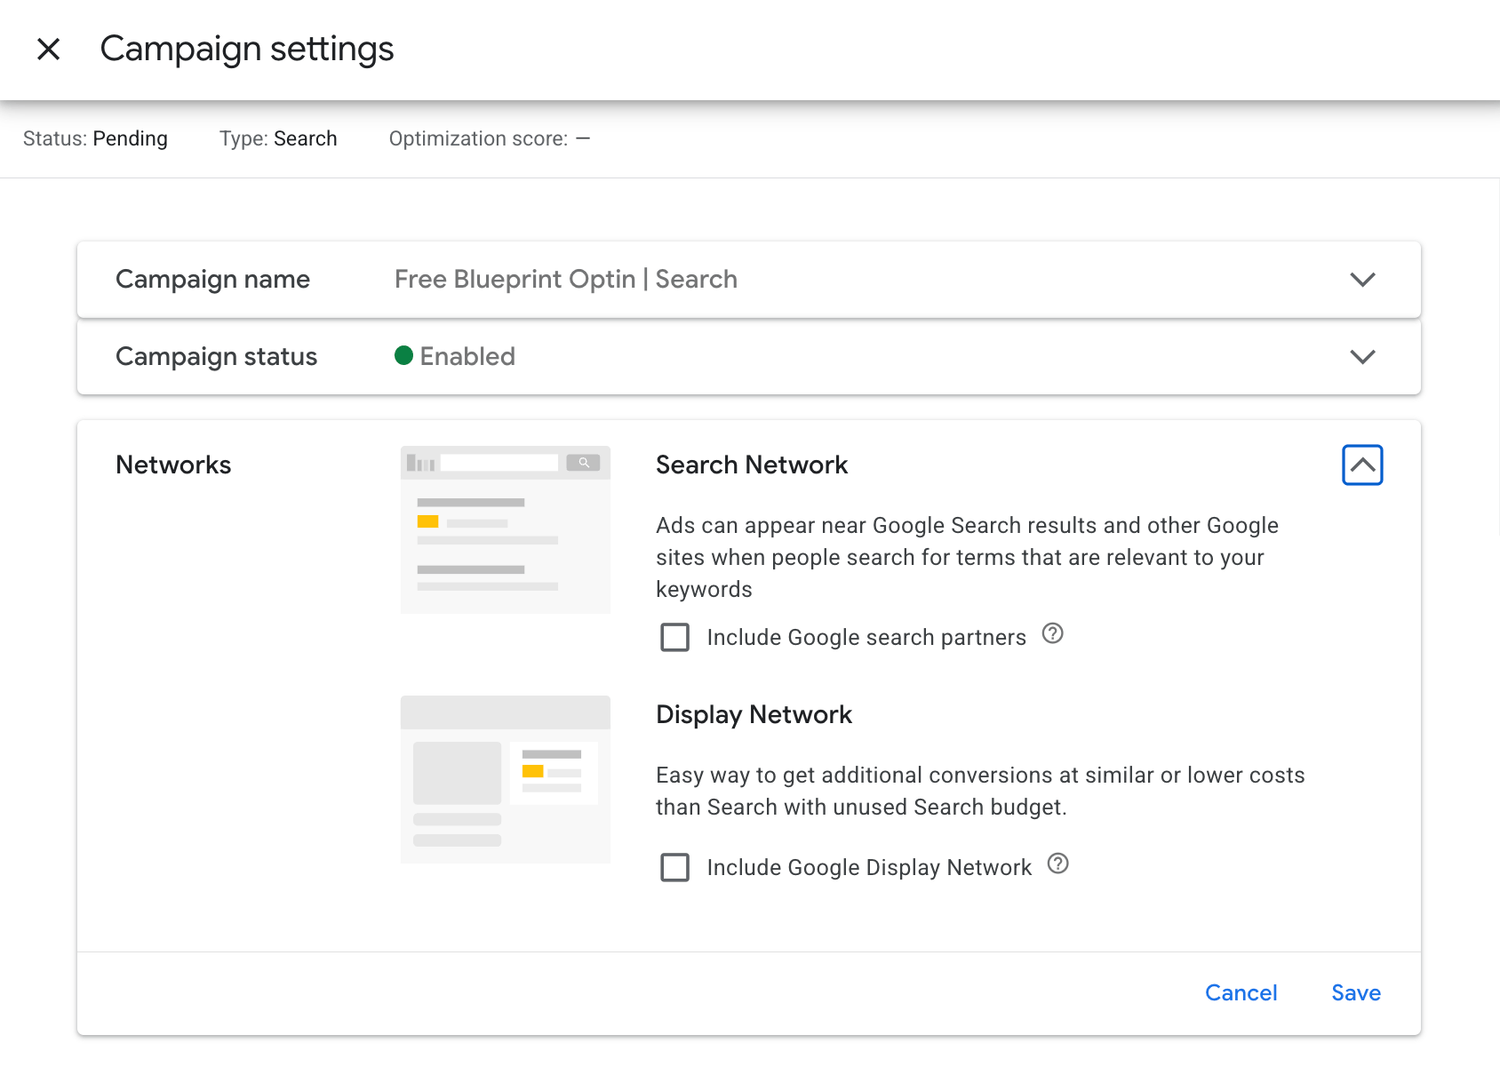Open help for Google Display Network

pyautogui.click(x=1058, y=864)
